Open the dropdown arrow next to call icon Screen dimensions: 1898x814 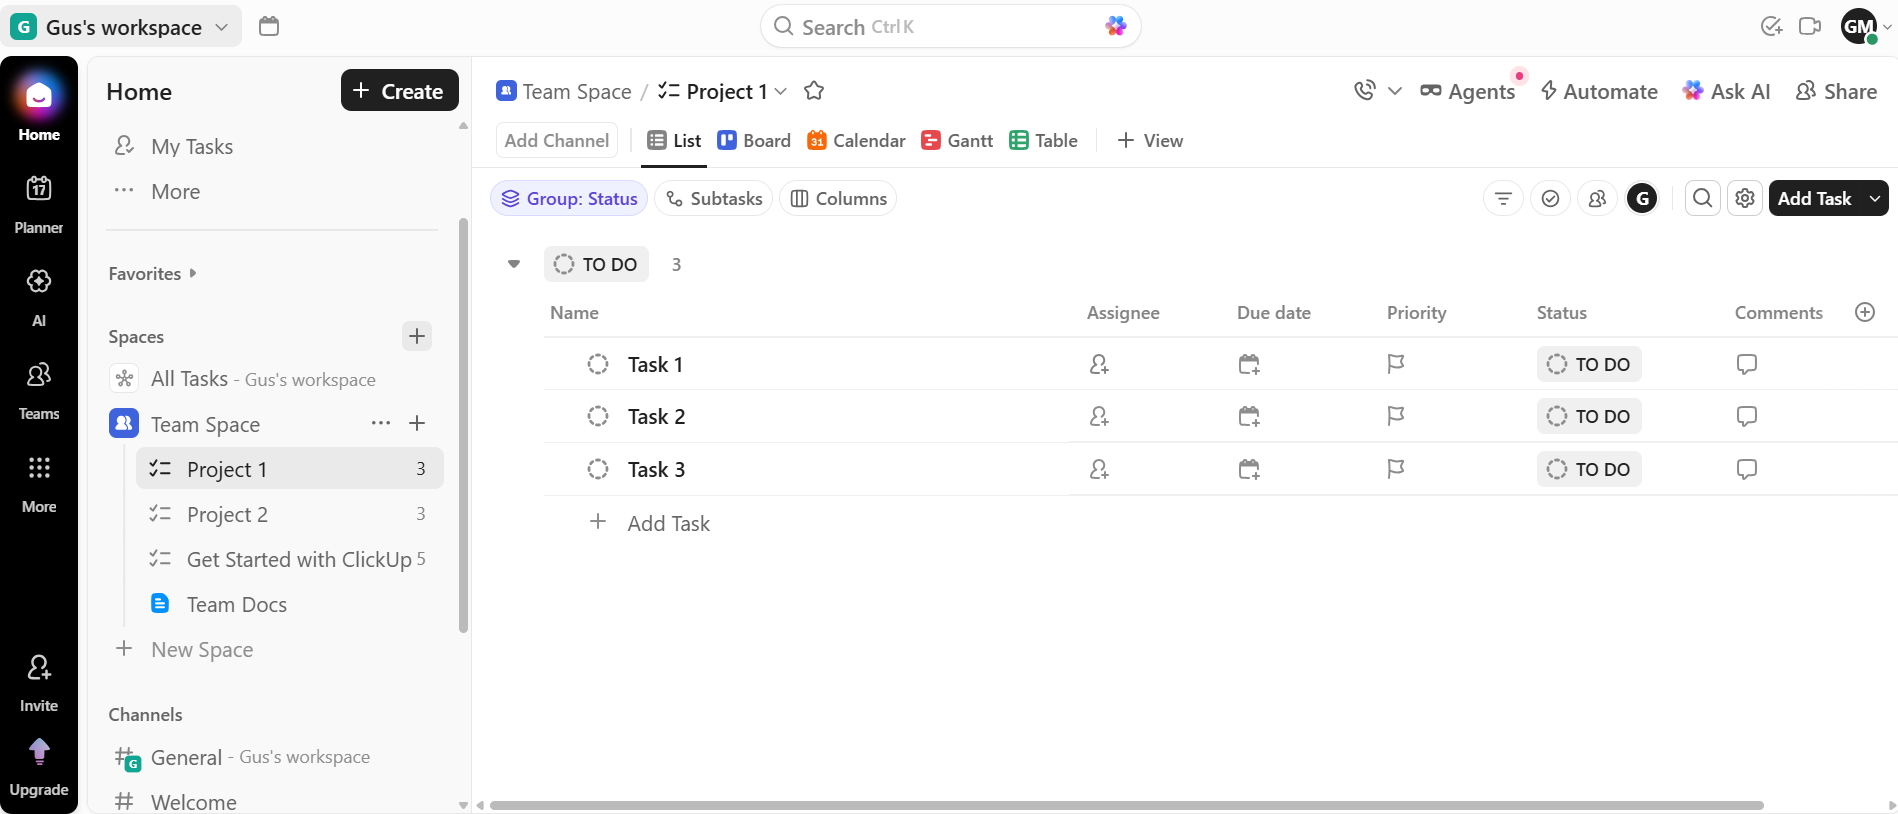click(x=1395, y=91)
